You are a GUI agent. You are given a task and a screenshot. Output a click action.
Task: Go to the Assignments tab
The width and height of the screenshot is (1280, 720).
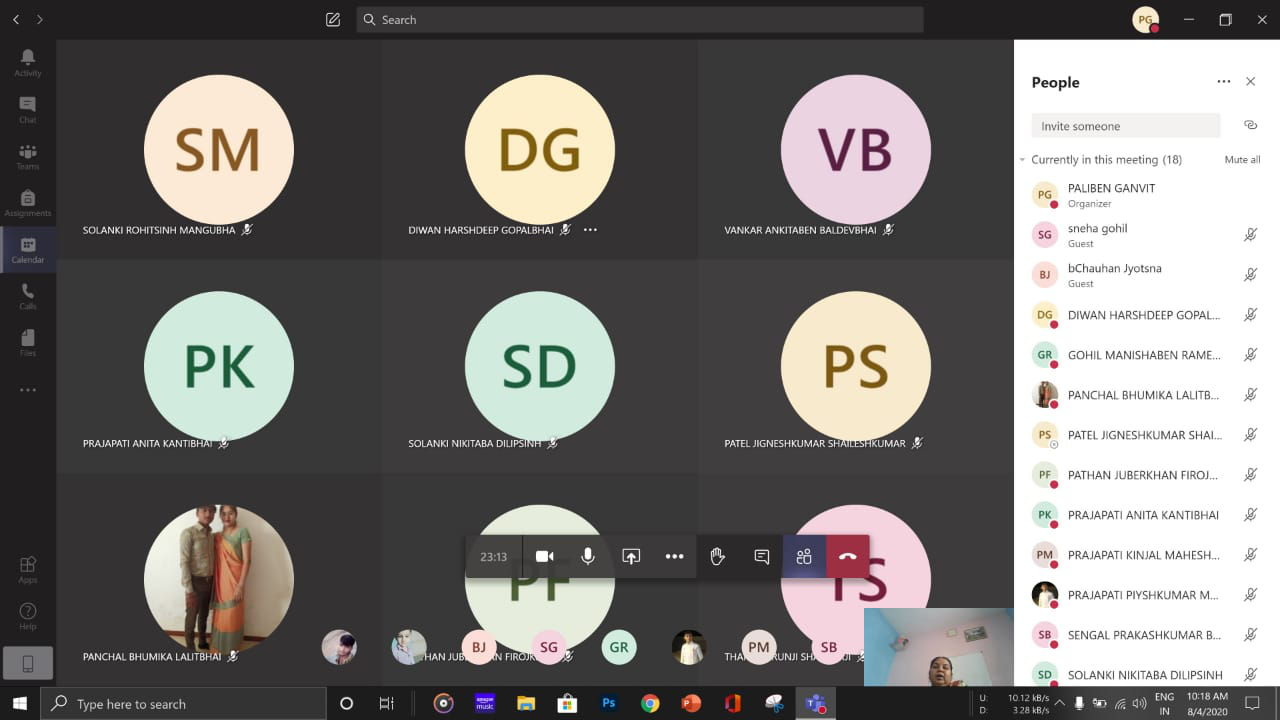(x=28, y=203)
